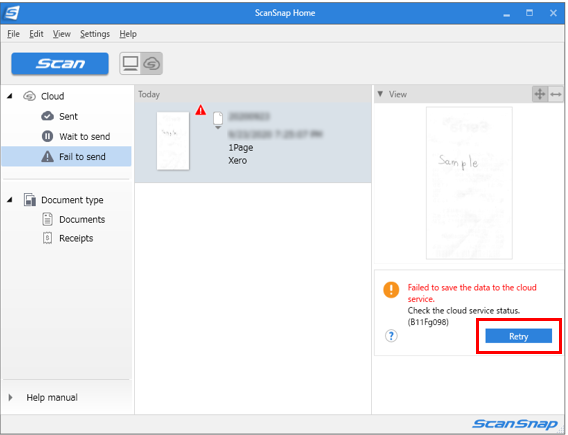The width and height of the screenshot is (568, 435).
Task: Collapse the Cloud tree node
Action: tap(10, 96)
